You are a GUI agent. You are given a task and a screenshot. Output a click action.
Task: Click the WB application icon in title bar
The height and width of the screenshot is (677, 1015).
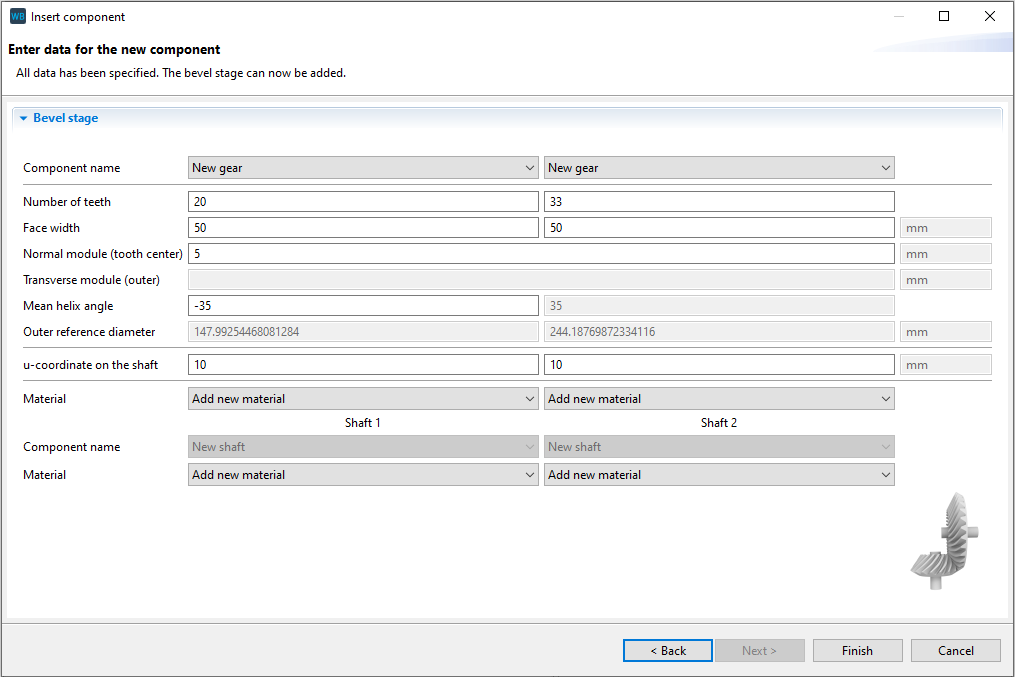click(x=17, y=17)
